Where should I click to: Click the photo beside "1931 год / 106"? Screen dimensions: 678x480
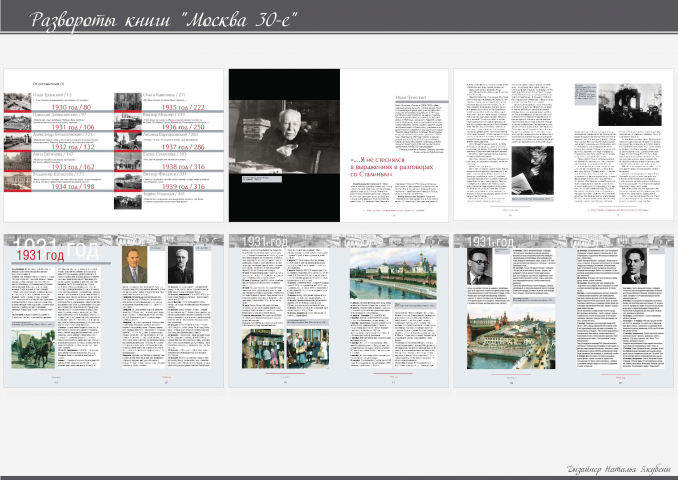tap(17, 122)
